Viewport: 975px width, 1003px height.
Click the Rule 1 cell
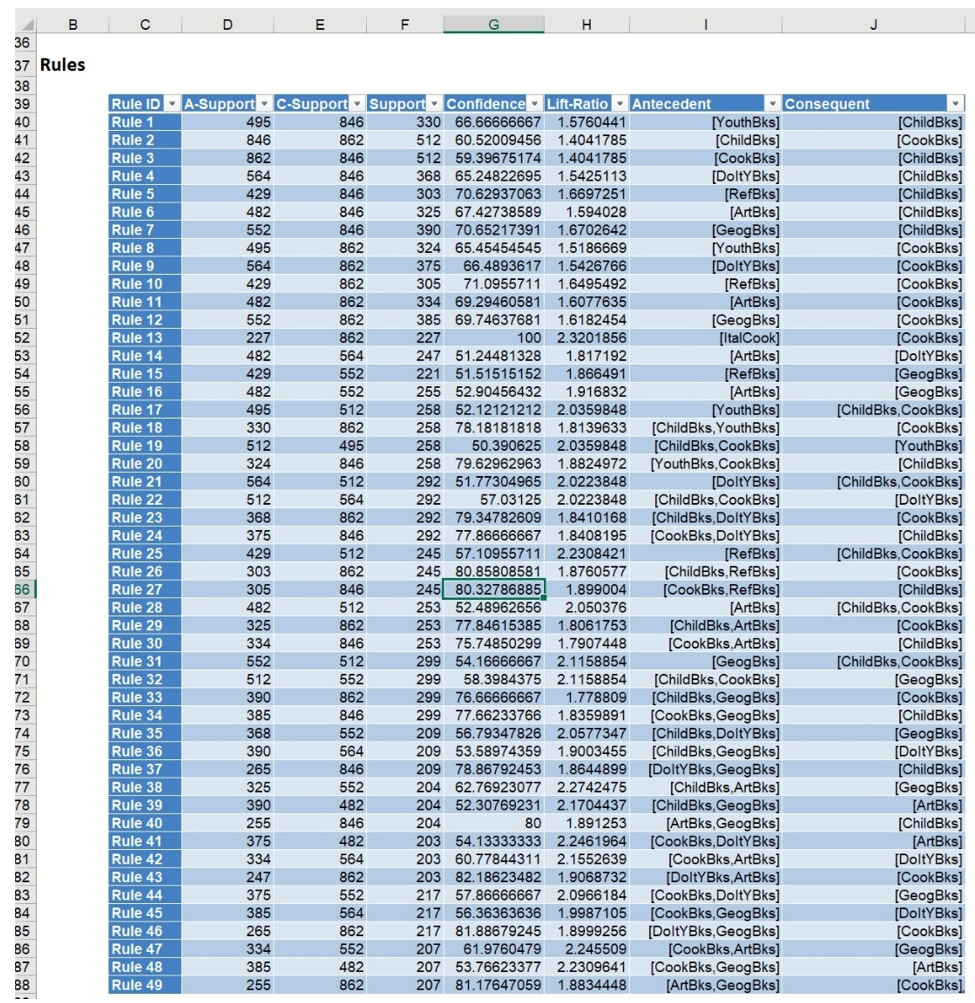click(x=145, y=122)
